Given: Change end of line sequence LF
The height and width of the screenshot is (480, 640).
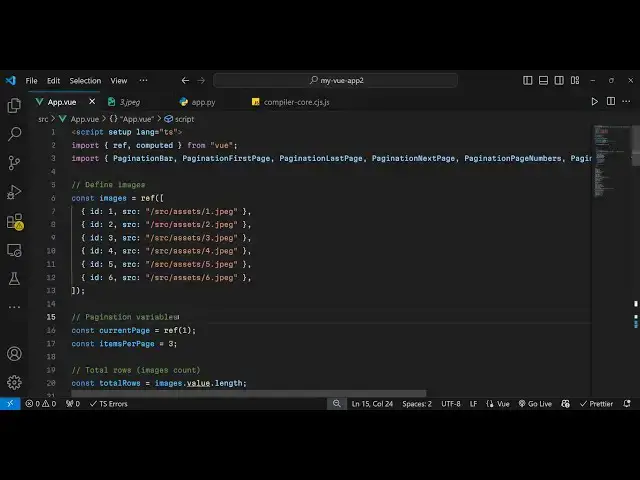Looking at the screenshot, I should [473, 404].
